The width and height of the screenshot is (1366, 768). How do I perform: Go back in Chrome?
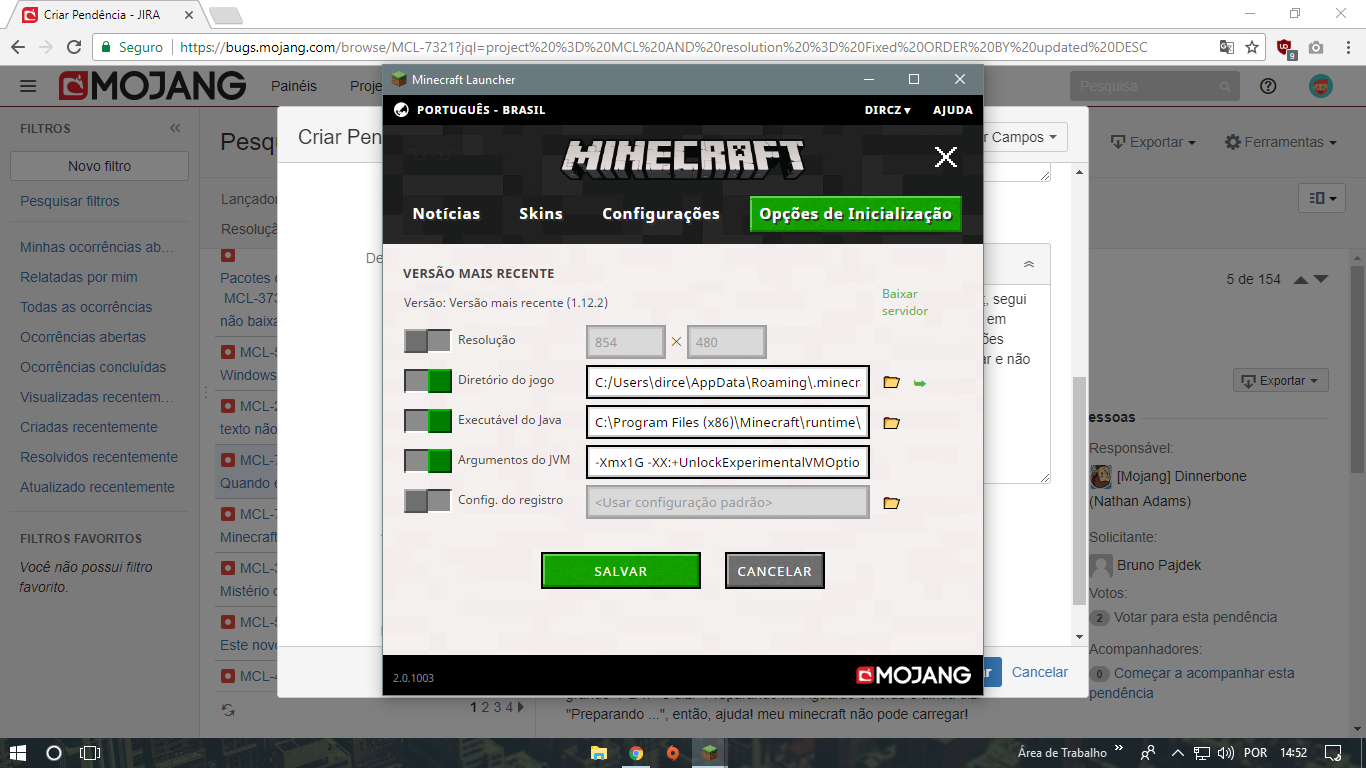tap(18, 47)
